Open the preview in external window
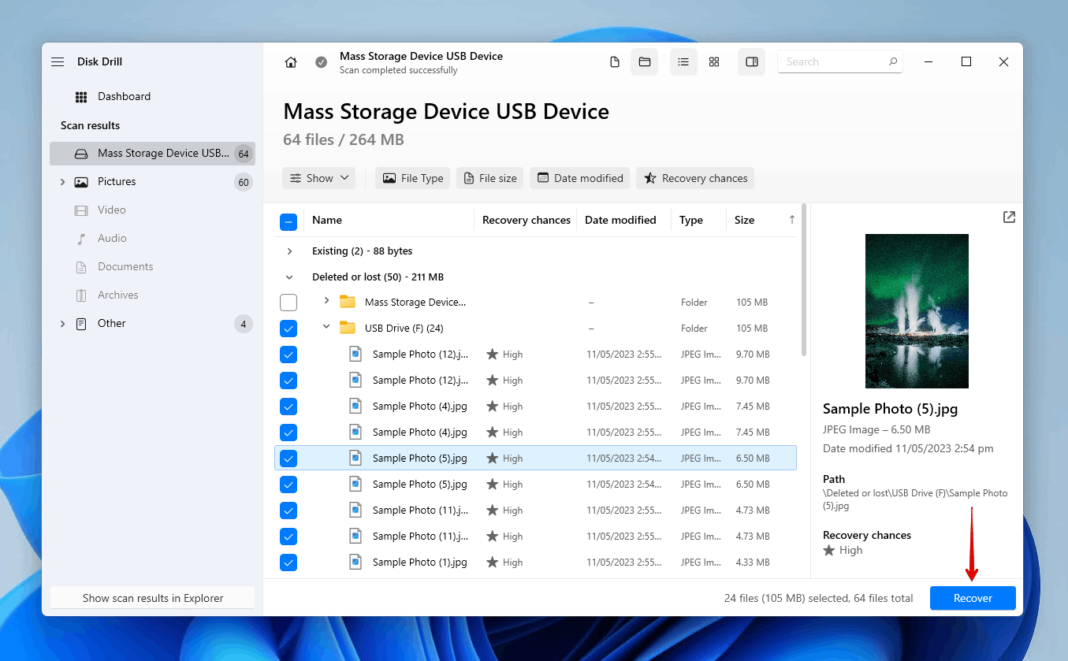Image resolution: width=1068 pixels, height=661 pixels. (1008, 216)
